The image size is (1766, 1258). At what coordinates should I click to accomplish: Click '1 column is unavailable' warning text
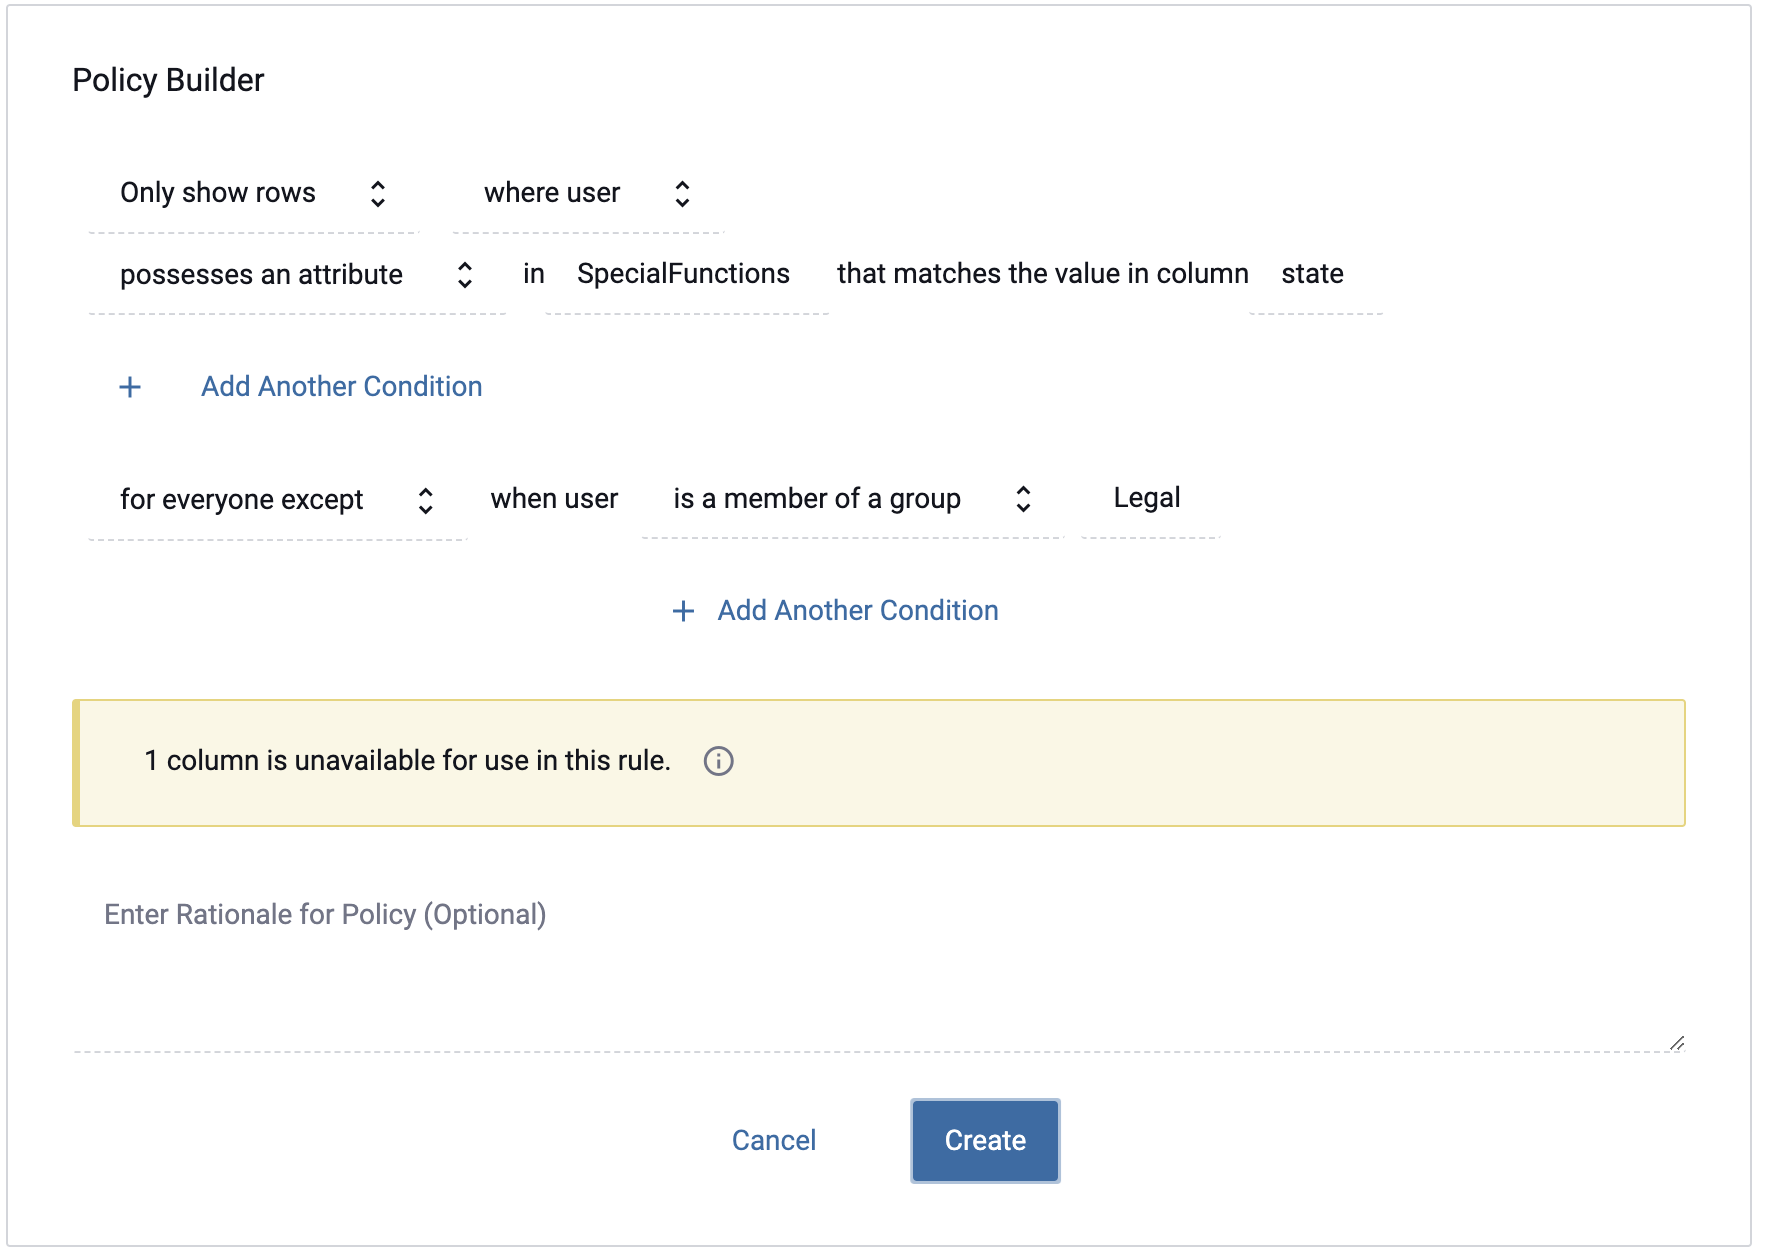pyautogui.click(x=407, y=761)
